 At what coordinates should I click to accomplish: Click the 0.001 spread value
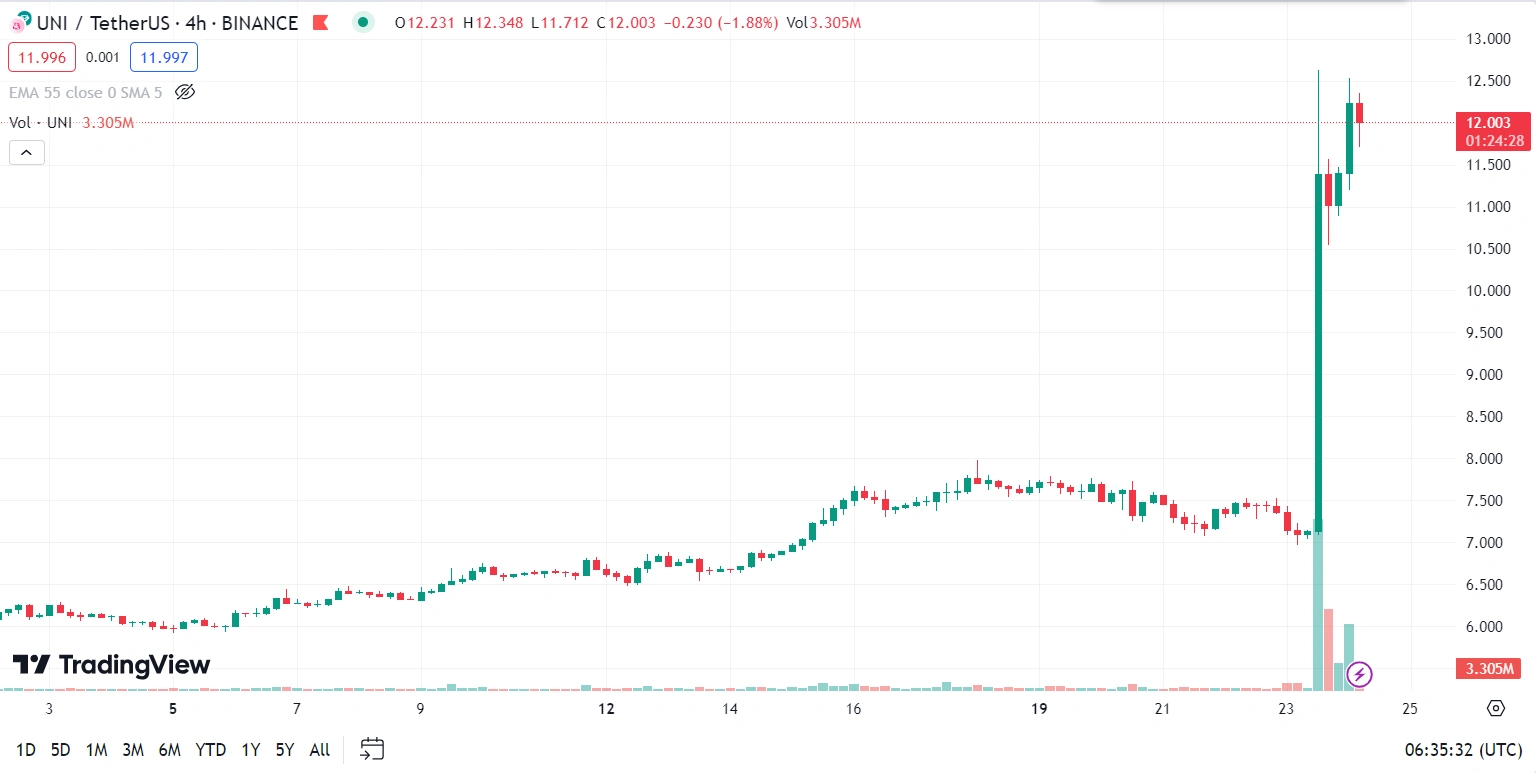tap(103, 58)
